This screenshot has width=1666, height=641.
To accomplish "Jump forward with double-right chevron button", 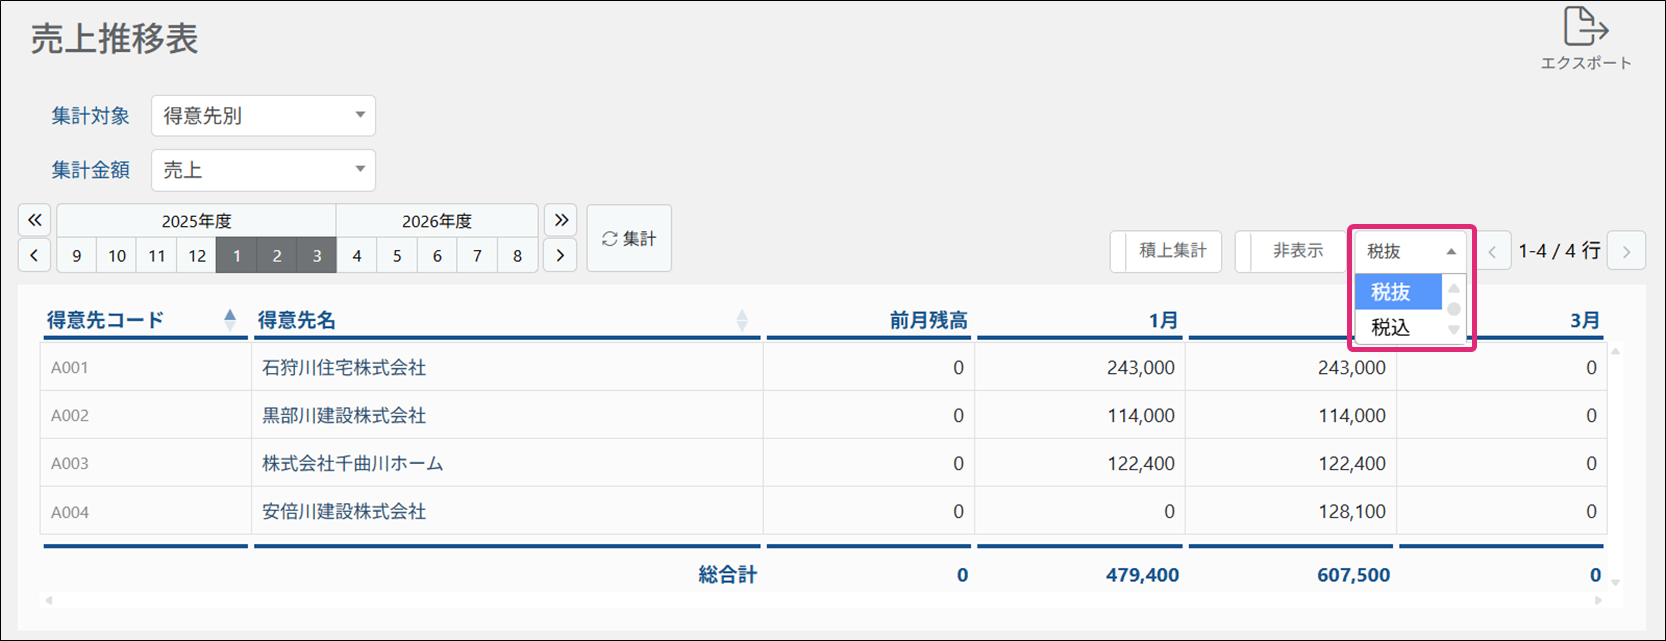I will point(561,220).
